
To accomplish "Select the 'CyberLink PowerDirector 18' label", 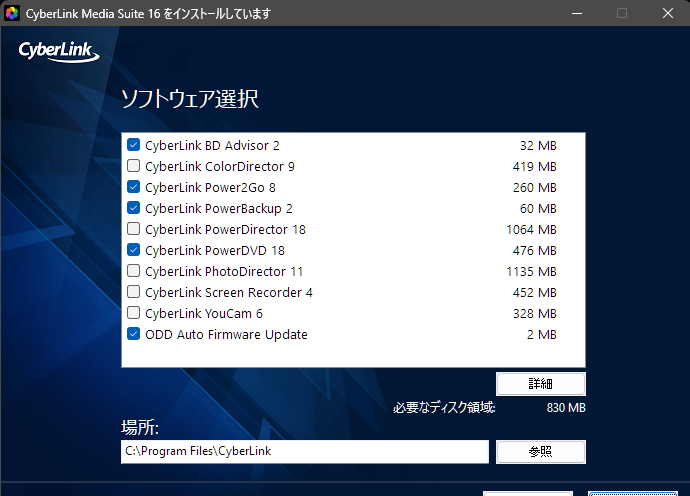I will [225, 230].
